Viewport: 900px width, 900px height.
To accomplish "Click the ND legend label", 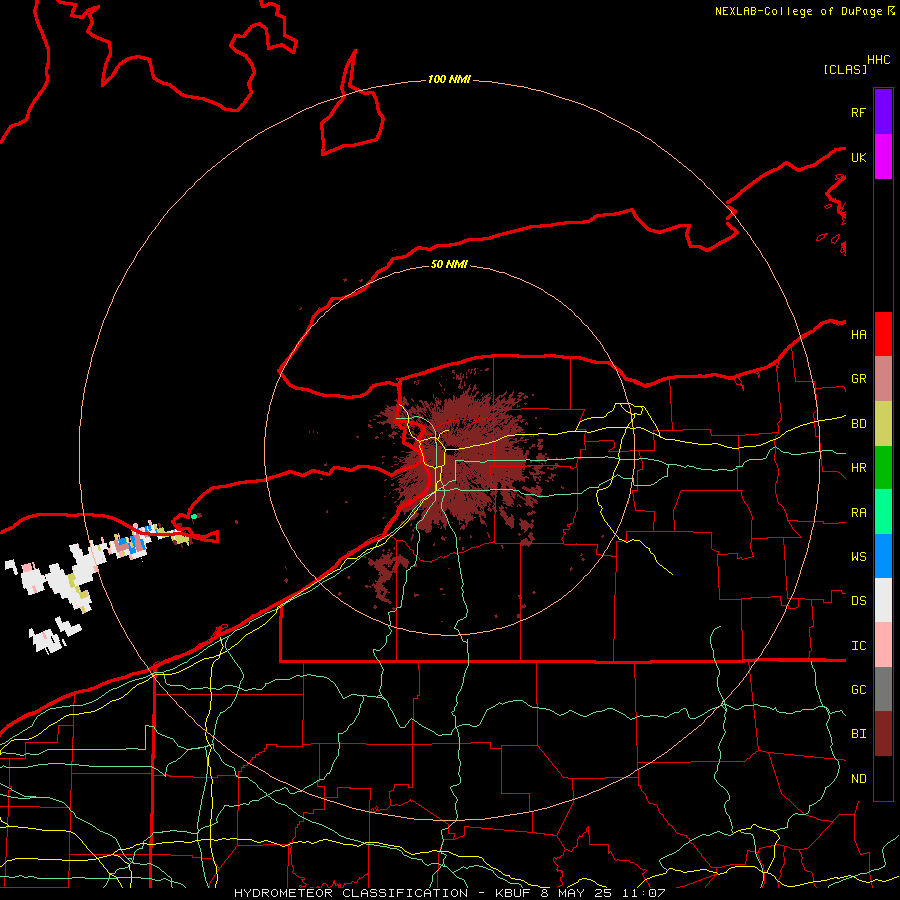I will pos(858,779).
